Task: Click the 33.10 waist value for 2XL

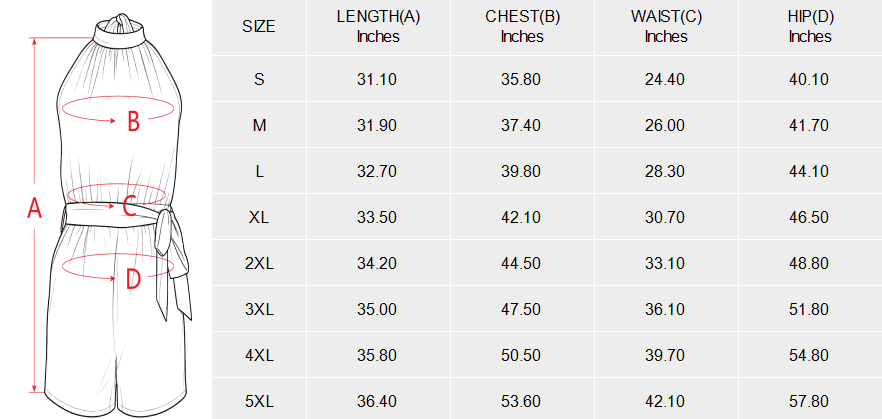Action: pos(665,264)
